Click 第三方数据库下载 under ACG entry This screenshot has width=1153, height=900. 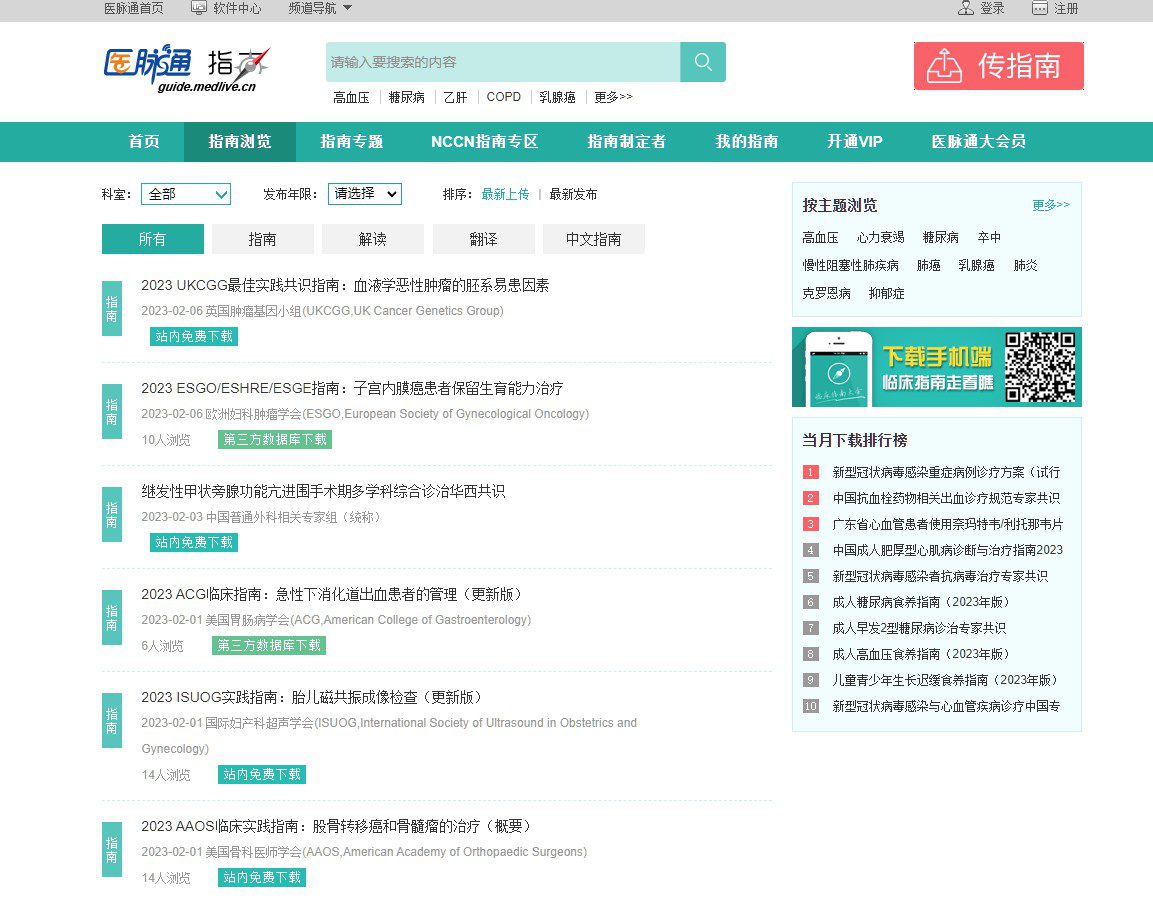(x=269, y=645)
